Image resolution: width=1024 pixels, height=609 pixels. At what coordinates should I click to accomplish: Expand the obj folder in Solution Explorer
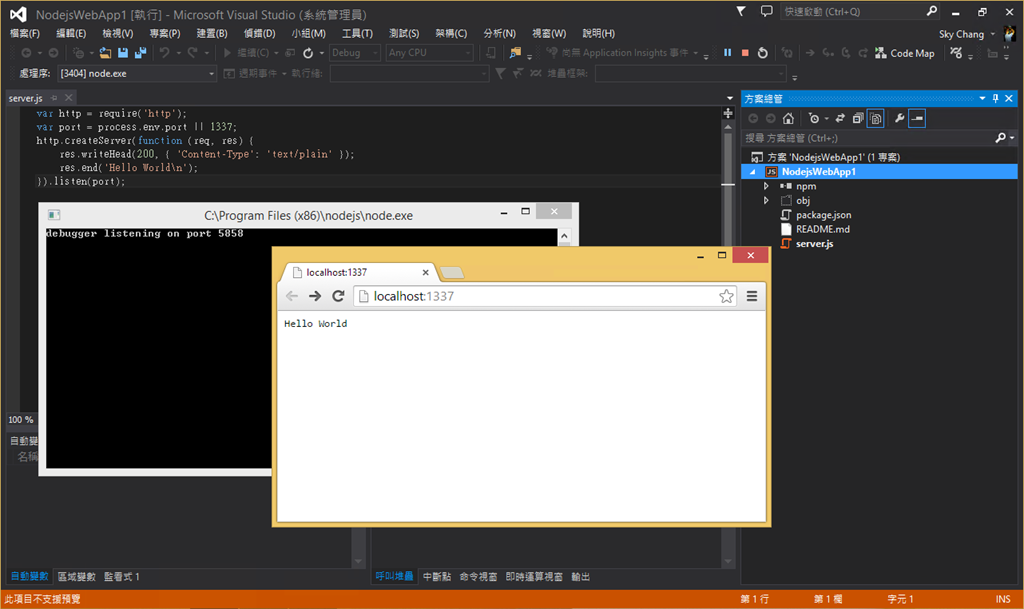767,200
